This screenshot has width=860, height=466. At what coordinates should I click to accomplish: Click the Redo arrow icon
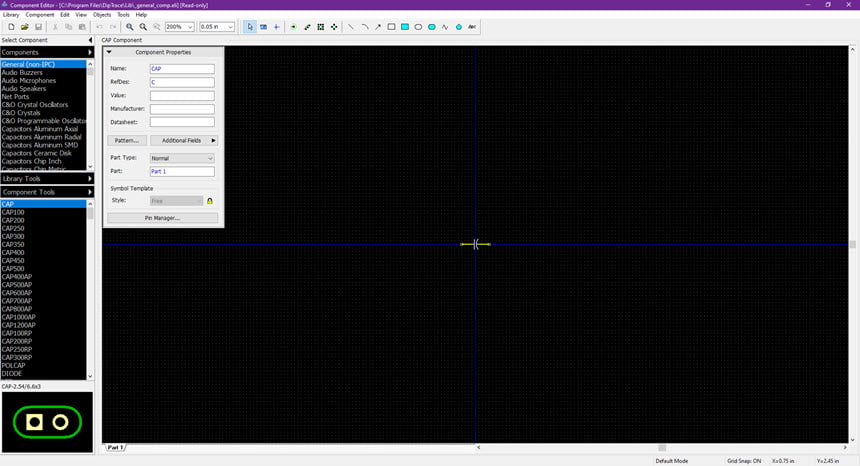(112, 27)
